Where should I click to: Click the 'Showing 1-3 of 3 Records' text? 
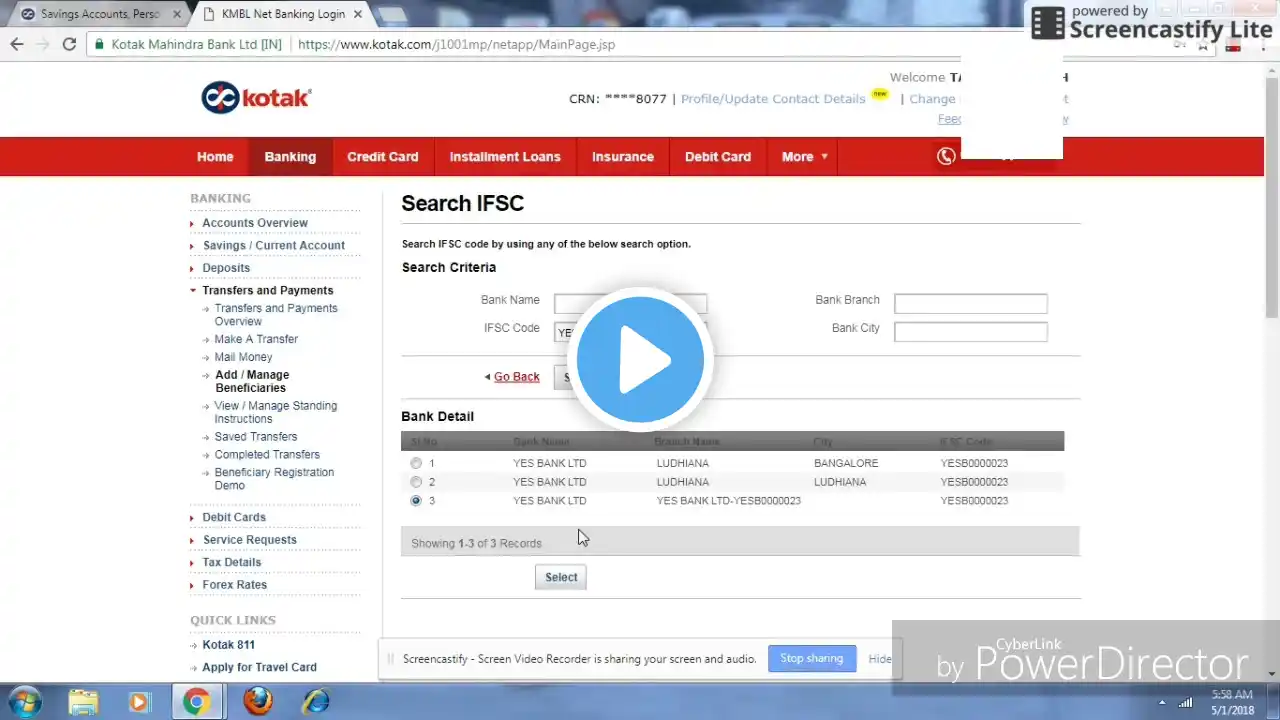[476, 543]
